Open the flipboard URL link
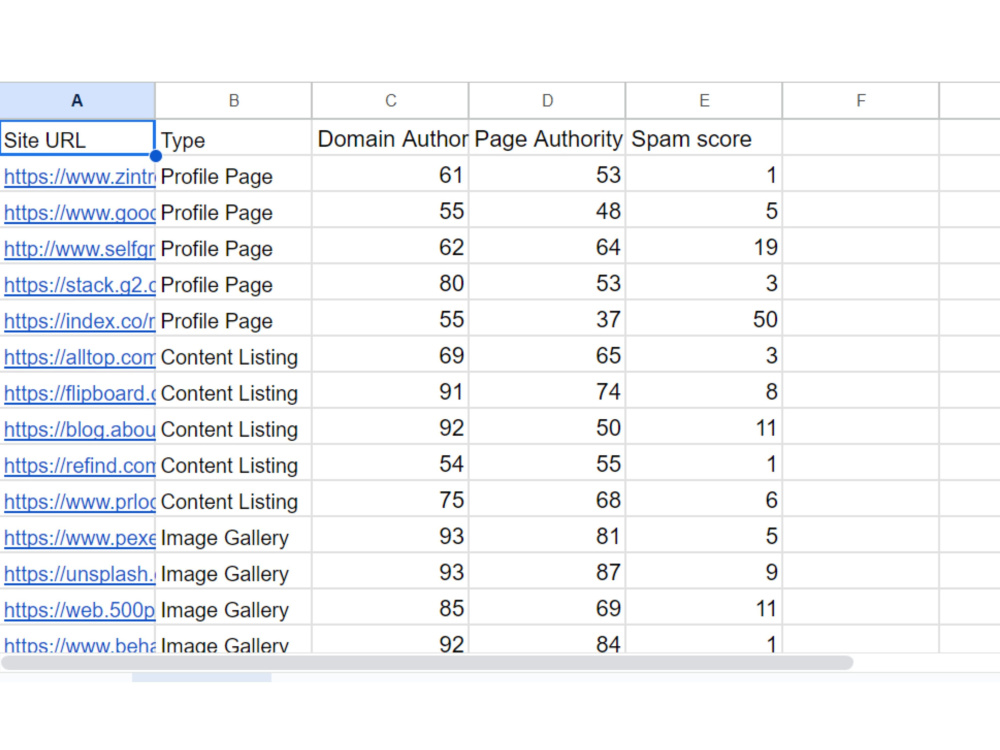The width and height of the screenshot is (1000, 750). 79,393
